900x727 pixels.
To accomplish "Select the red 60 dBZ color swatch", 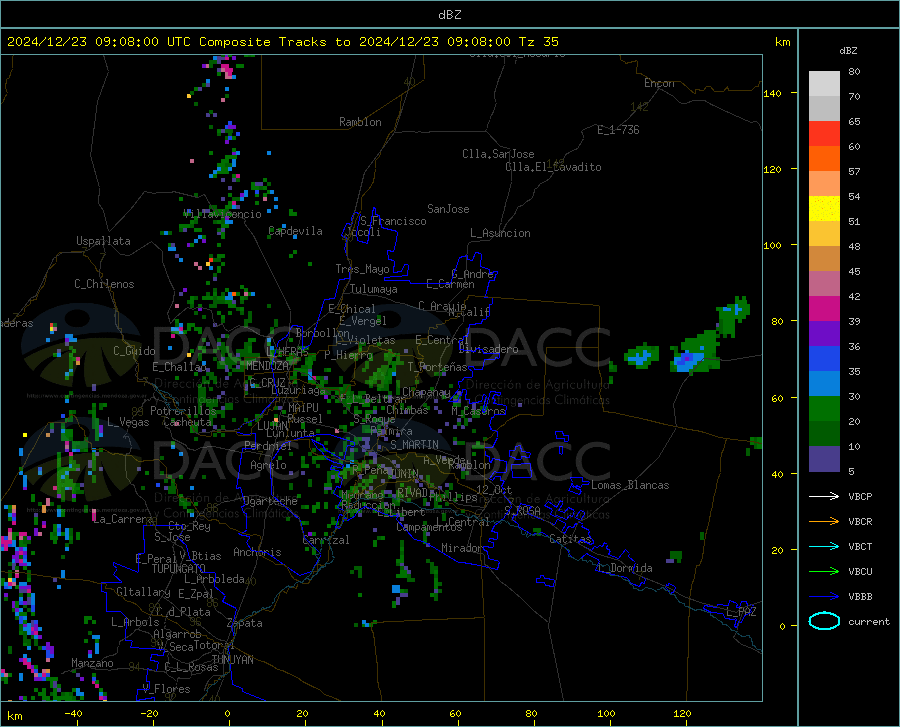I will pos(824,134).
